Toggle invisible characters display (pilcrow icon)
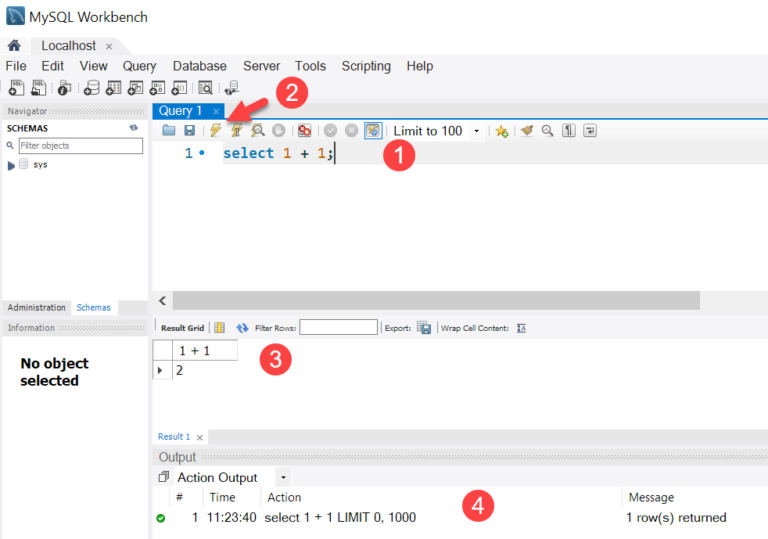 (x=568, y=131)
